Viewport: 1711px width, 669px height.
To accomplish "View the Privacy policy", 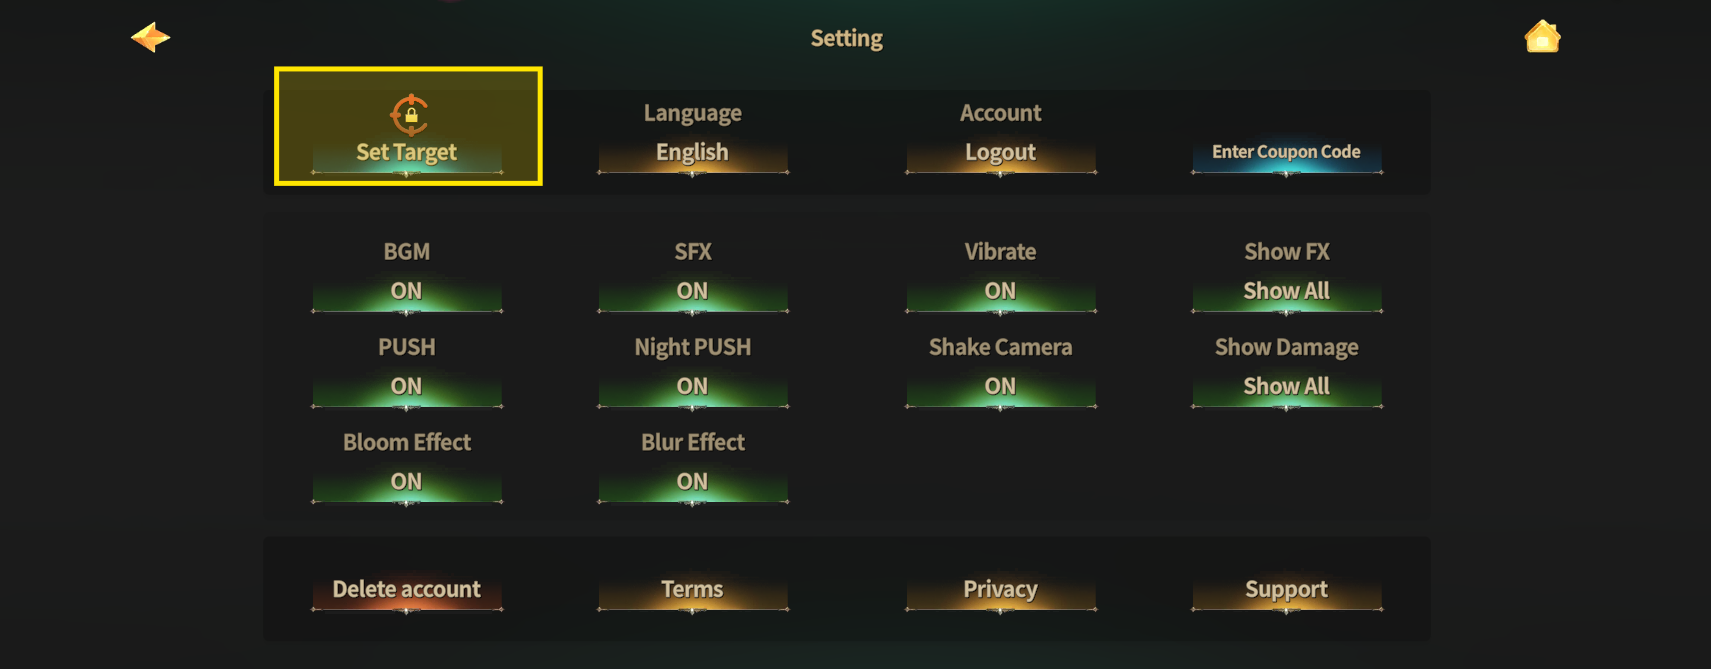I will pyautogui.click(x=1000, y=590).
